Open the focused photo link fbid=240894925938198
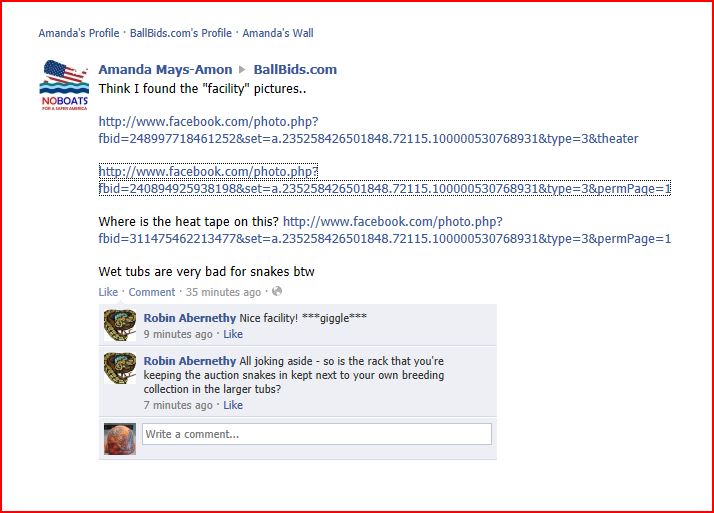The width and height of the screenshot is (714, 513). point(385,180)
